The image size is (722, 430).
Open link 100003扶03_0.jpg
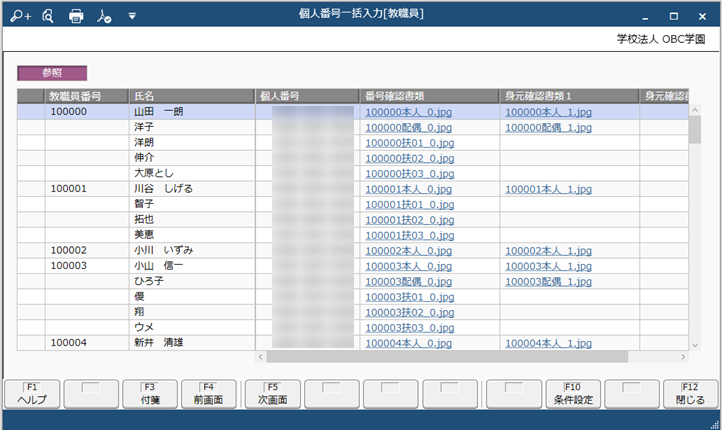point(410,328)
